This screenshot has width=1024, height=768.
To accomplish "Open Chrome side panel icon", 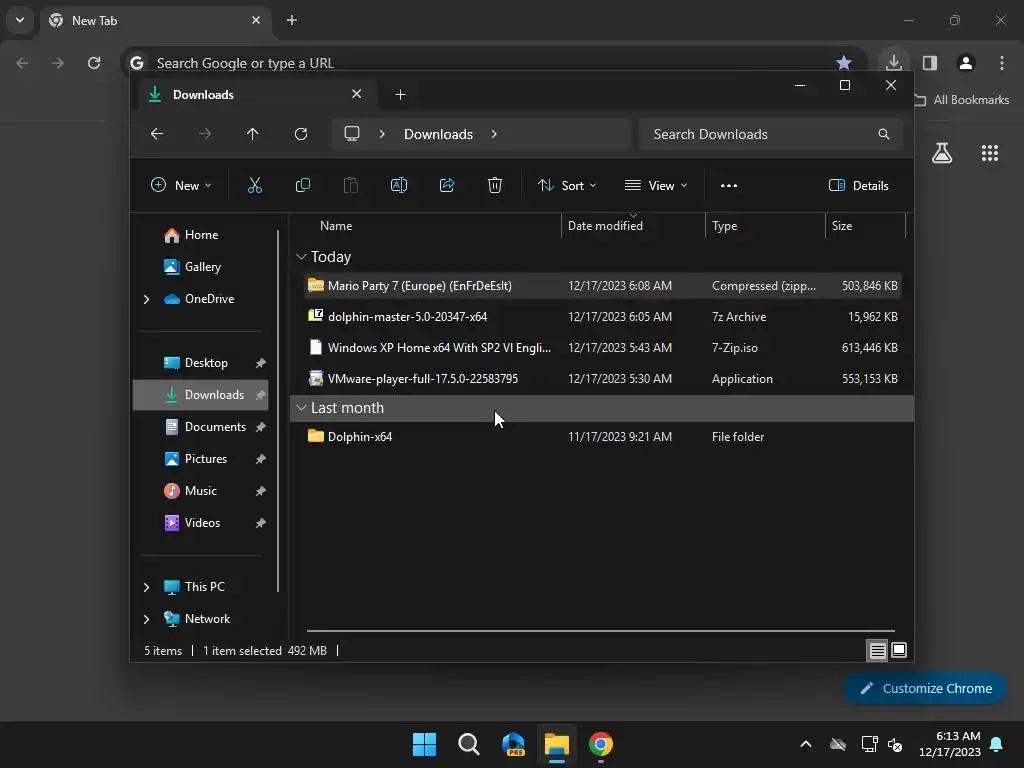I will (x=930, y=63).
